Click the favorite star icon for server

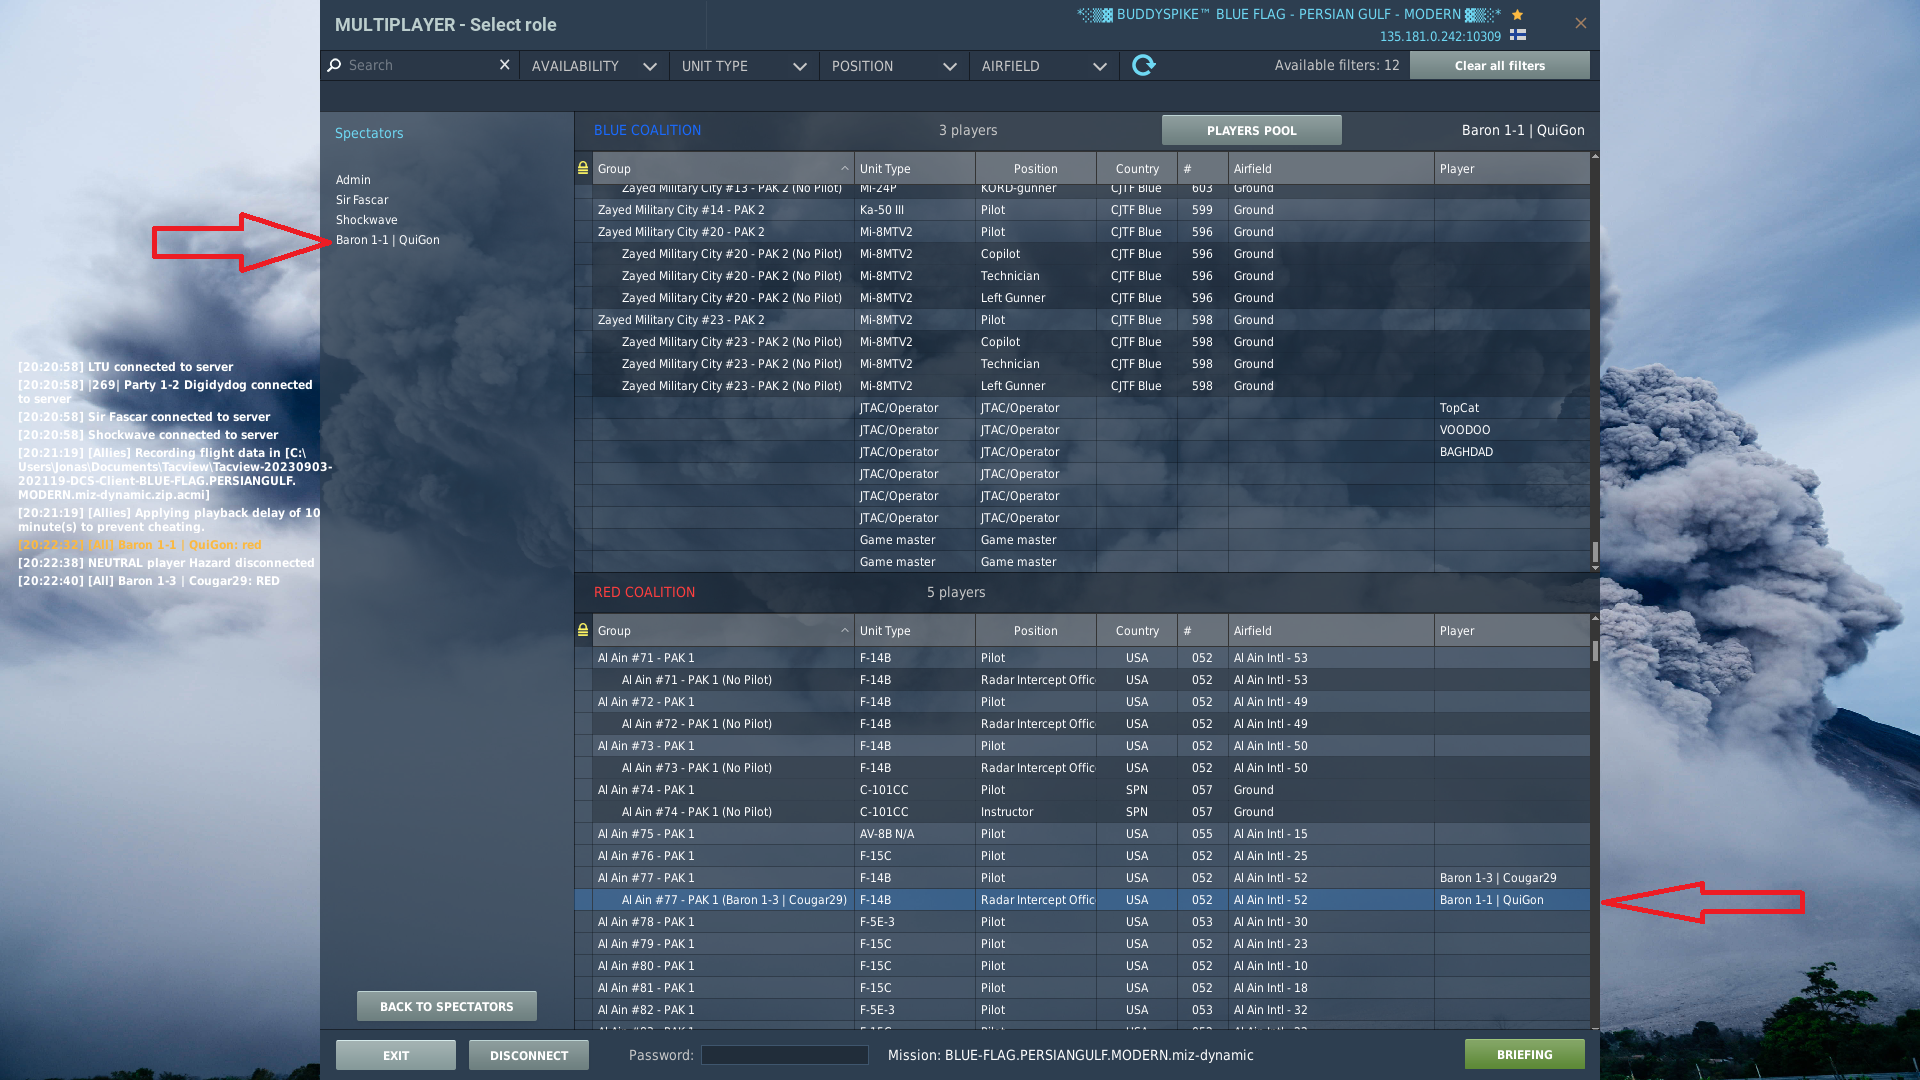click(x=1517, y=14)
